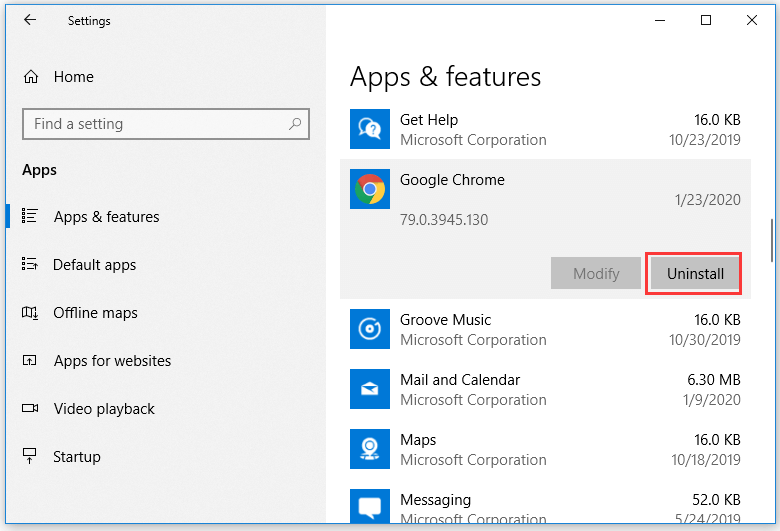The height and width of the screenshot is (531, 780).
Task: Select the Messaging app icon
Action: [x=370, y=506]
